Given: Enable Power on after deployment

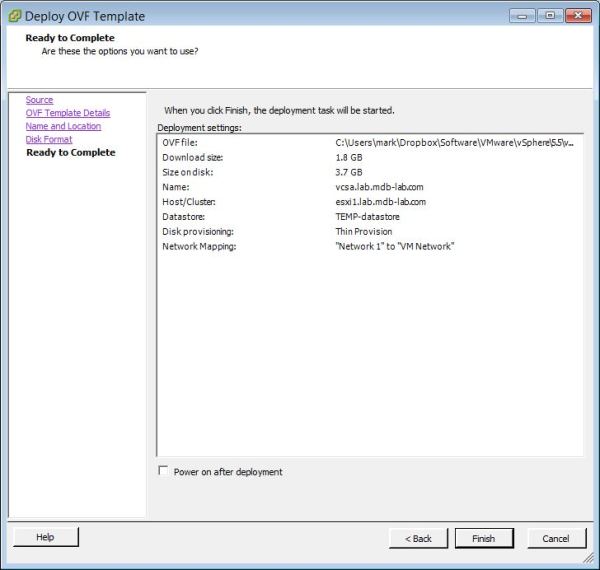Looking at the screenshot, I should [164, 472].
